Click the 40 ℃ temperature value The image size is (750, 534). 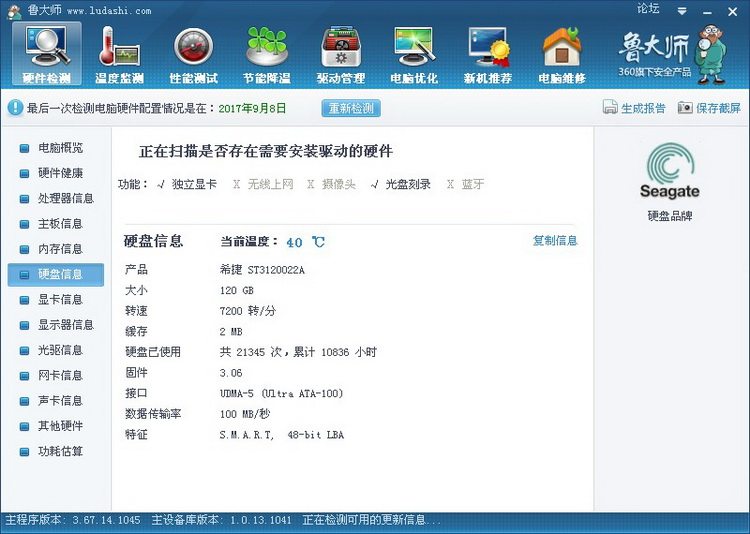click(x=306, y=242)
